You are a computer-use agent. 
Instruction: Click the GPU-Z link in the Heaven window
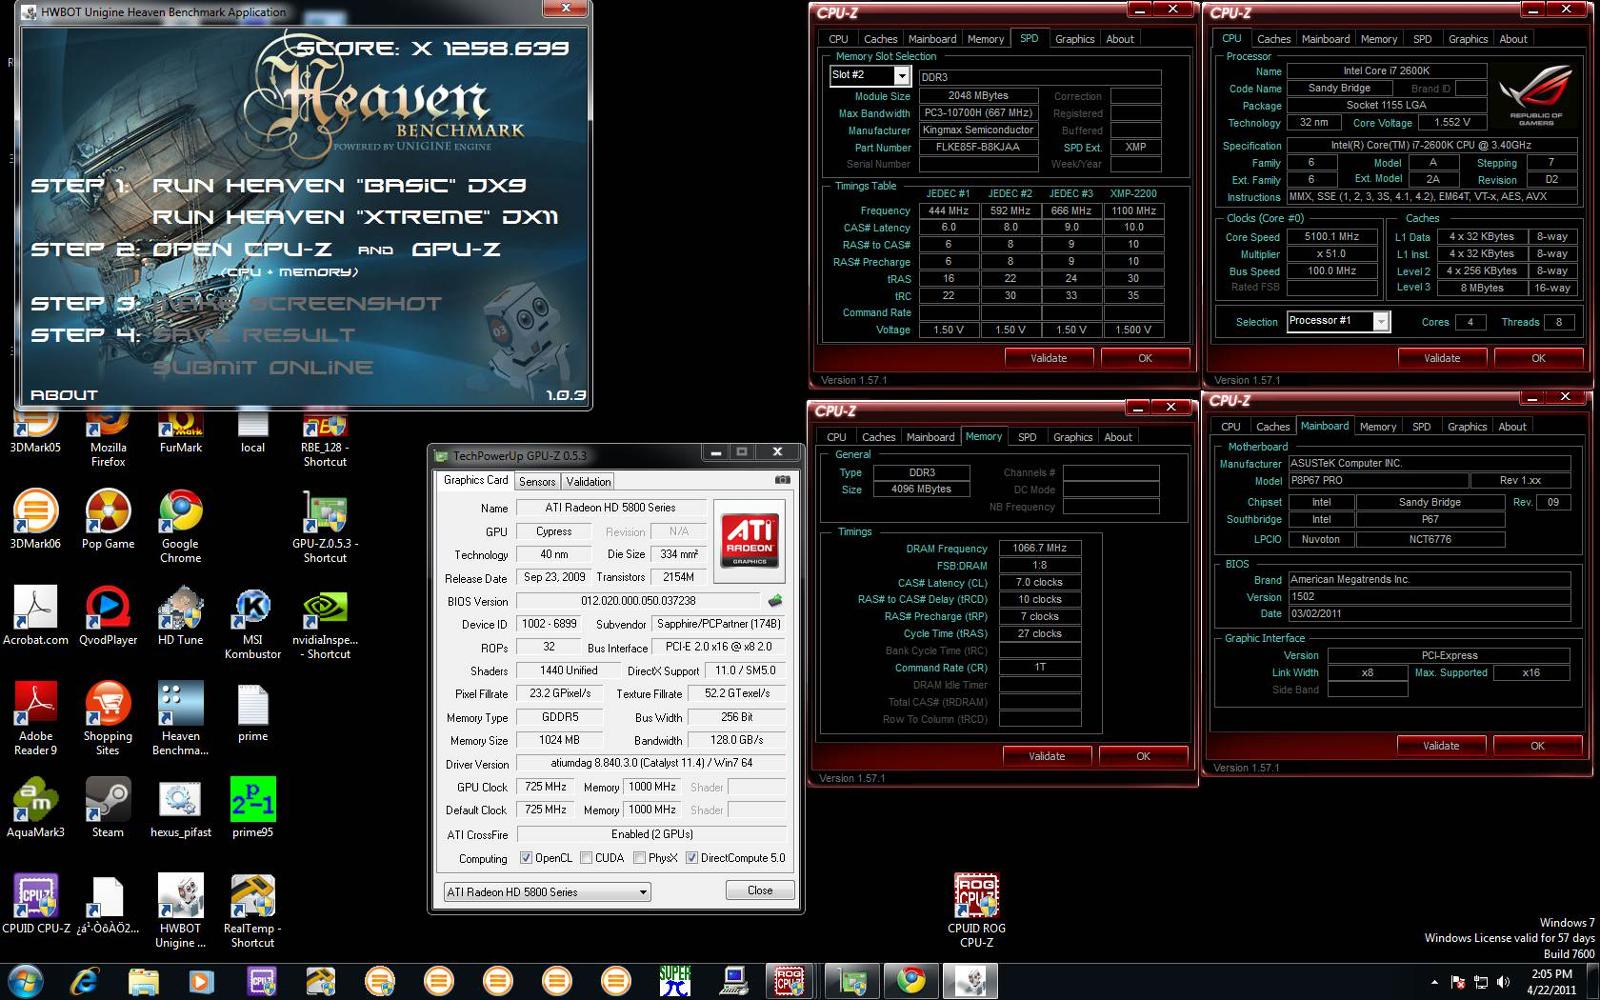click(x=456, y=249)
